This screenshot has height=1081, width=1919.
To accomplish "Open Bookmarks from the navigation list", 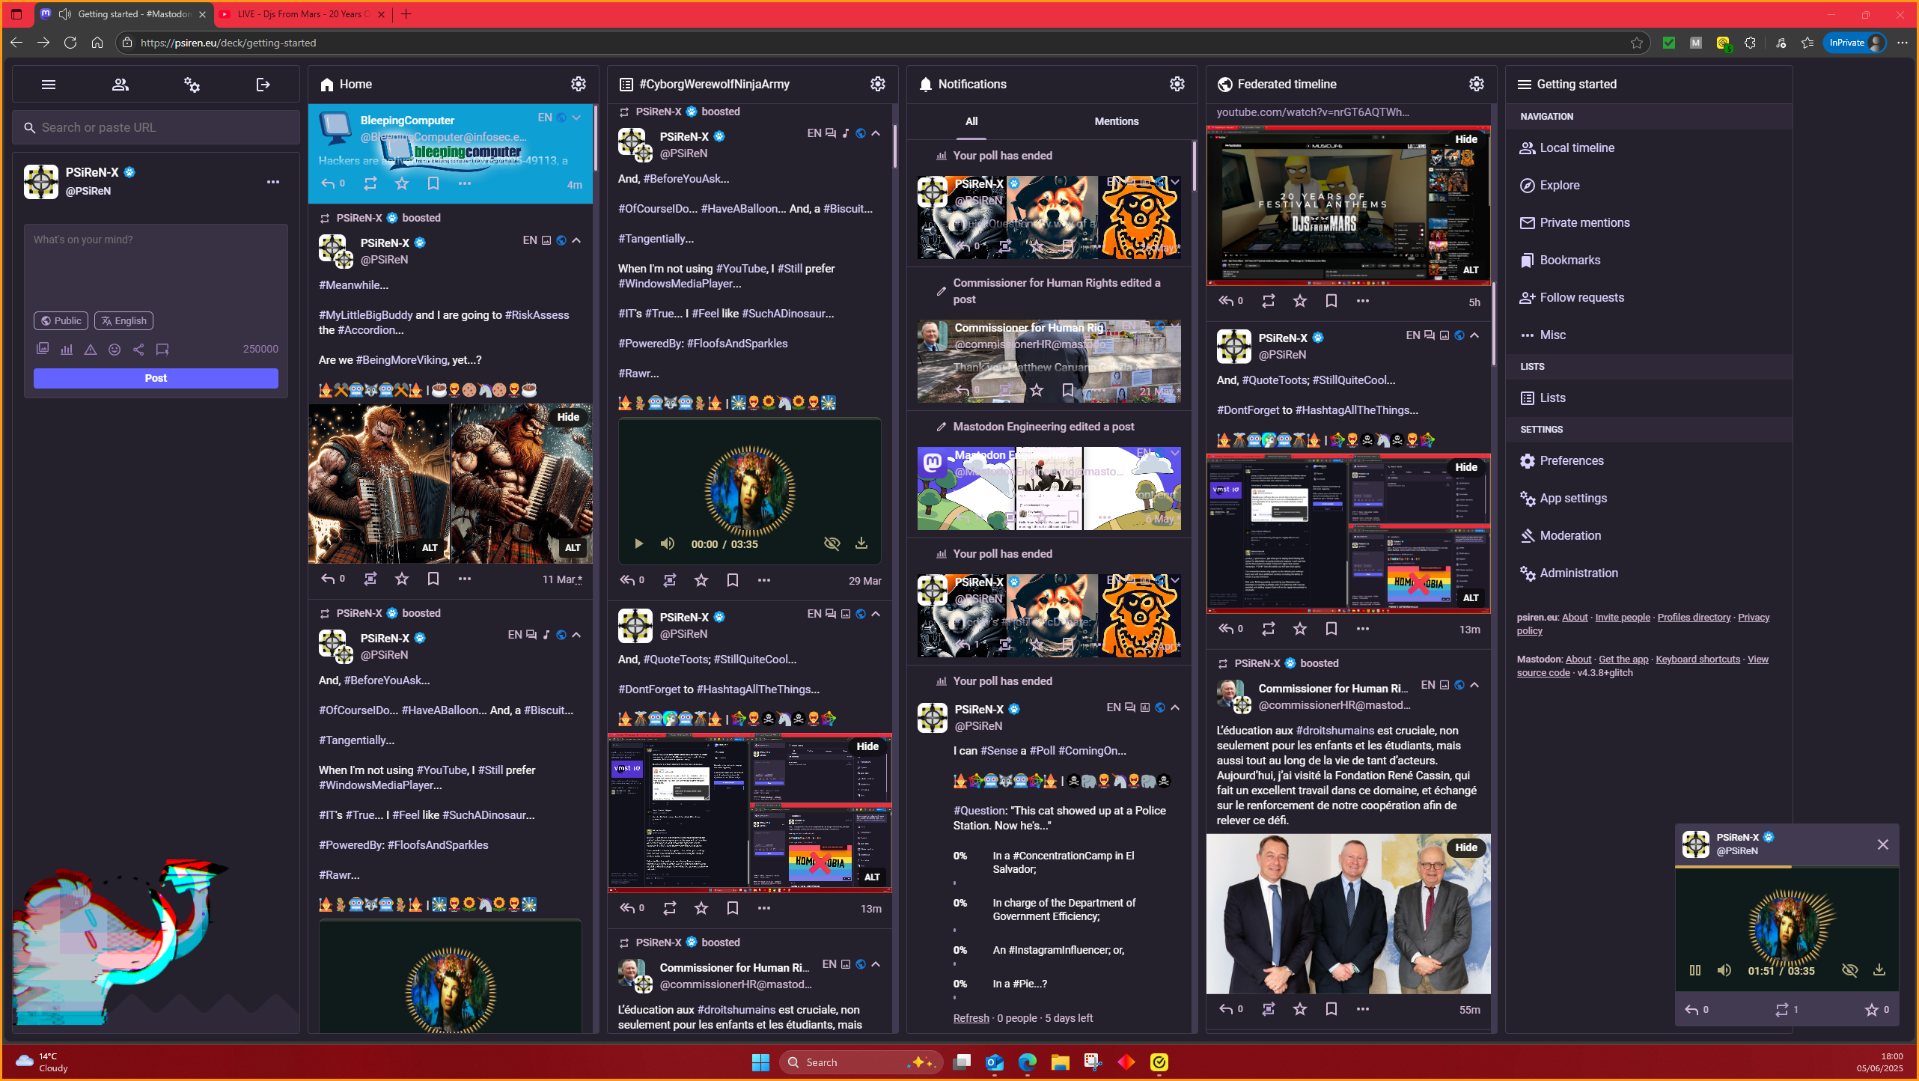I will pyautogui.click(x=1569, y=260).
